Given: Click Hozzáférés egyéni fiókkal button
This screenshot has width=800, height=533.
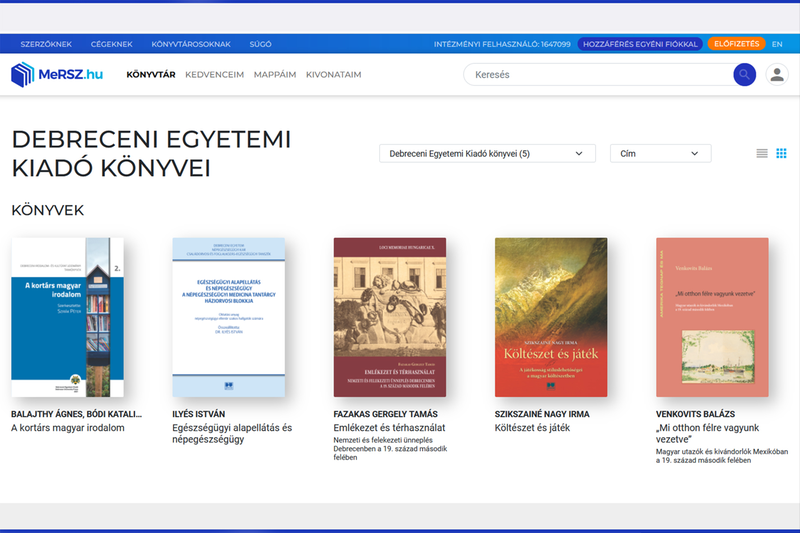Looking at the screenshot, I should [x=639, y=44].
